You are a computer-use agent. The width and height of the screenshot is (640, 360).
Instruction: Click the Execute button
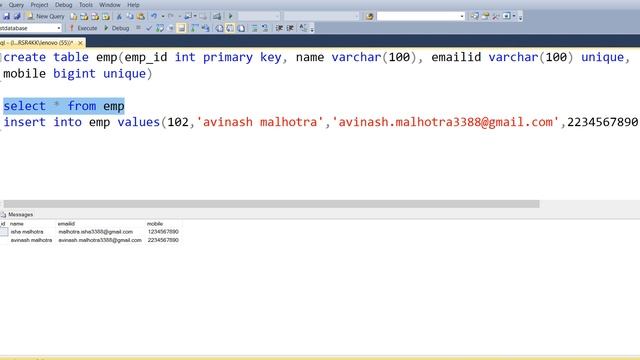click(x=83, y=28)
